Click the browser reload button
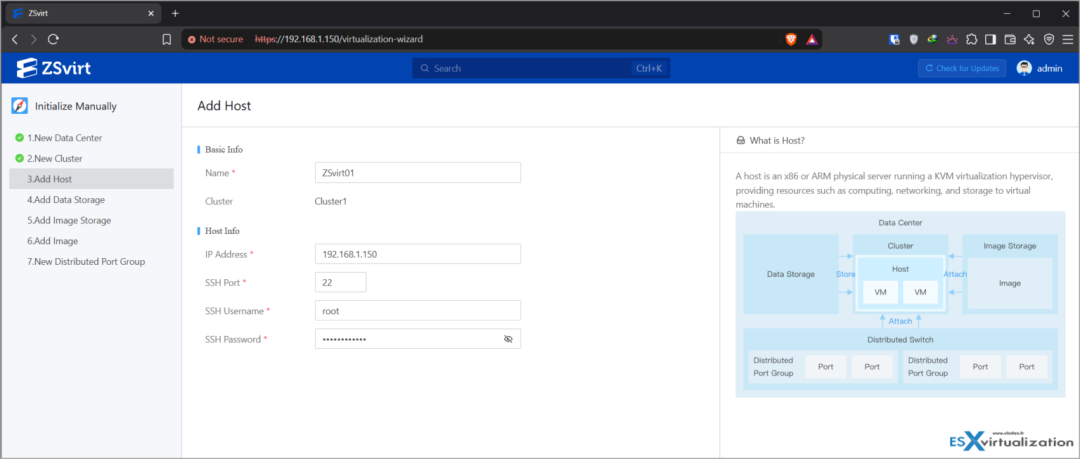Viewport: 1080px width, 459px height. (x=53, y=39)
